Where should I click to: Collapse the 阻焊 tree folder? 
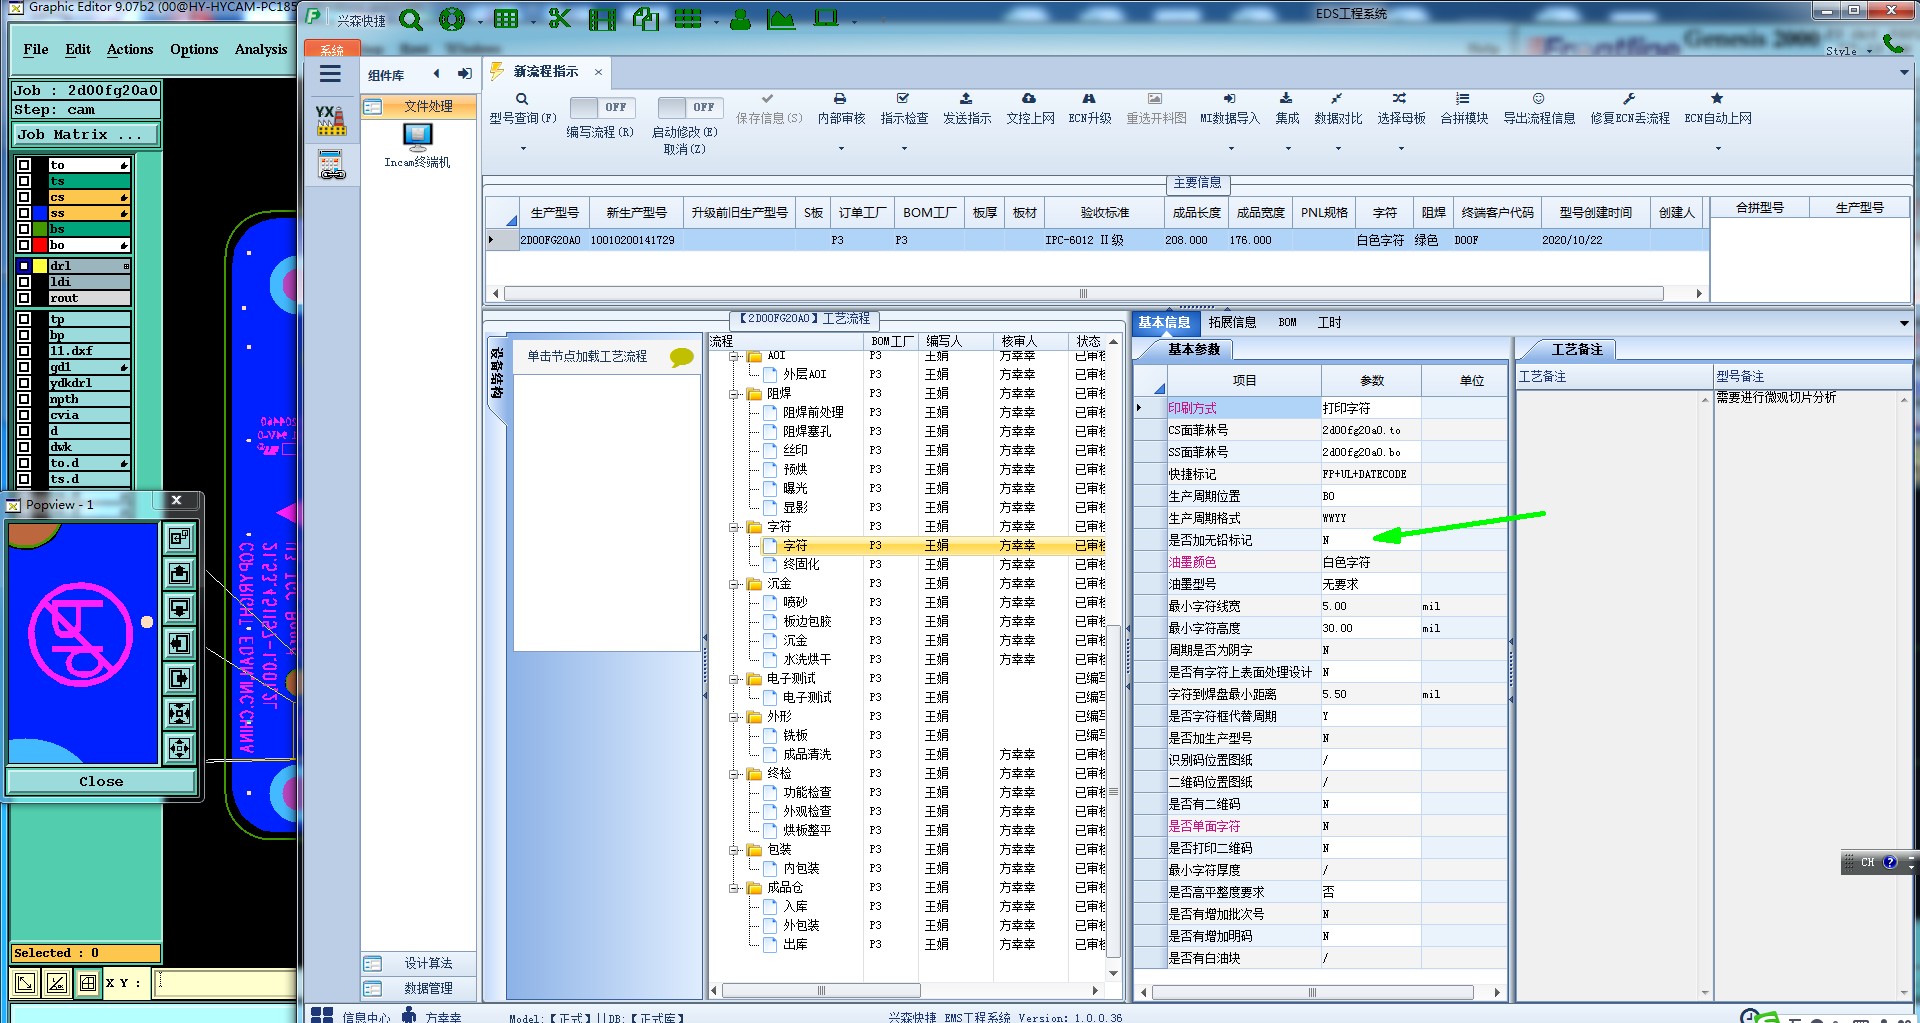point(736,394)
